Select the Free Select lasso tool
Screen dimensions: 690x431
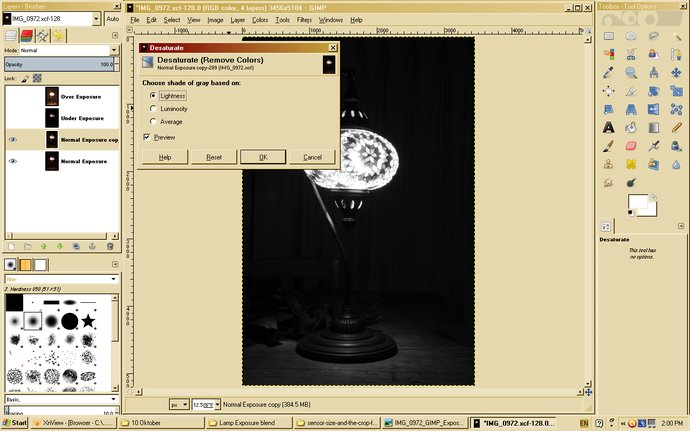pyautogui.click(x=653, y=36)
